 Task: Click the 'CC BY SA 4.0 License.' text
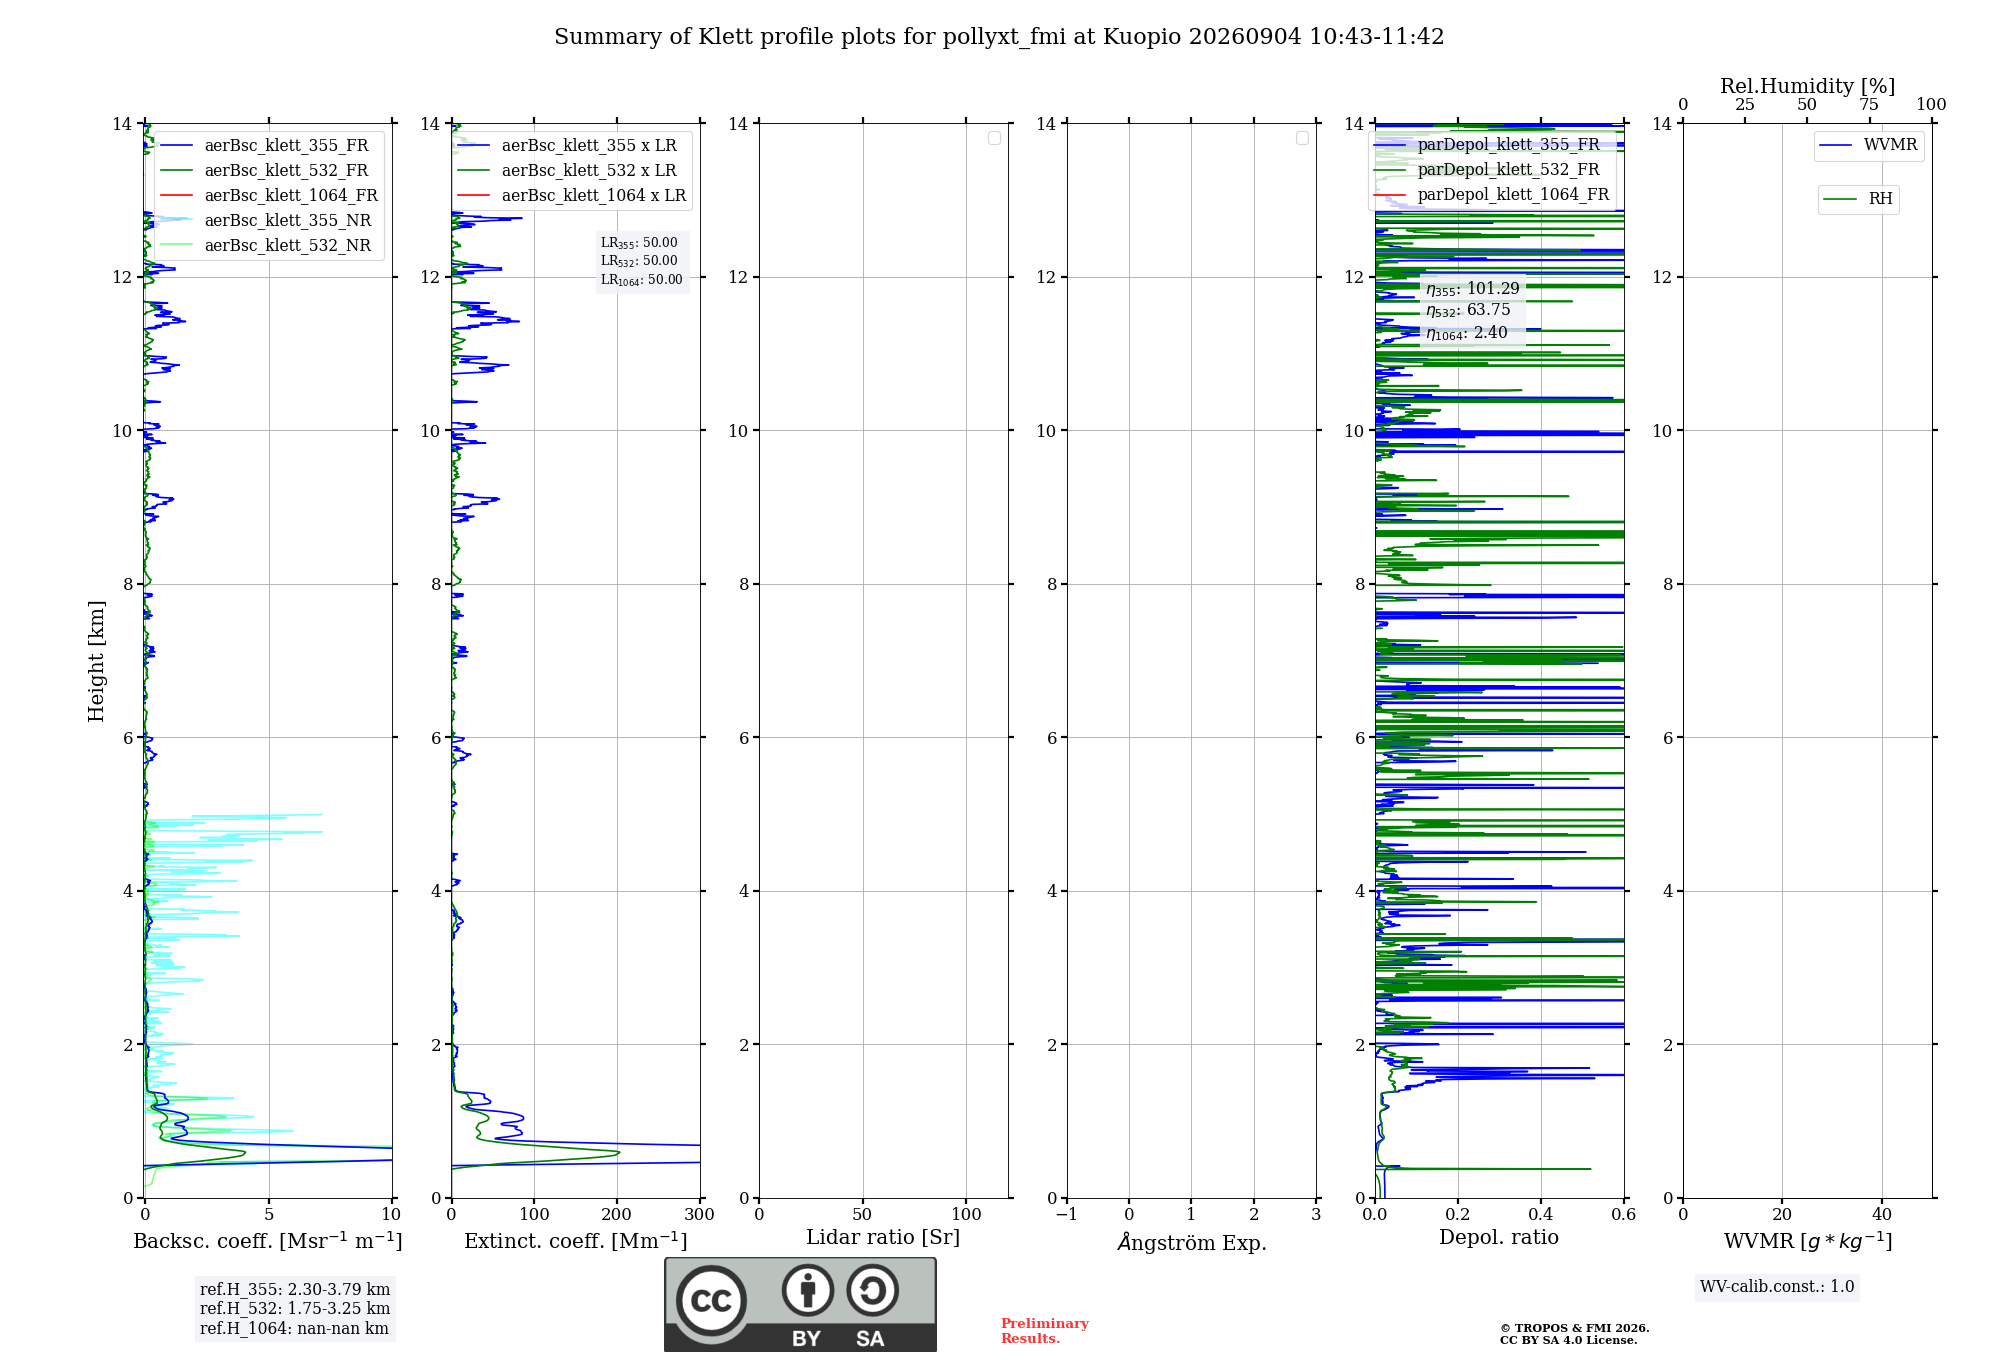coord(1568,1341)
